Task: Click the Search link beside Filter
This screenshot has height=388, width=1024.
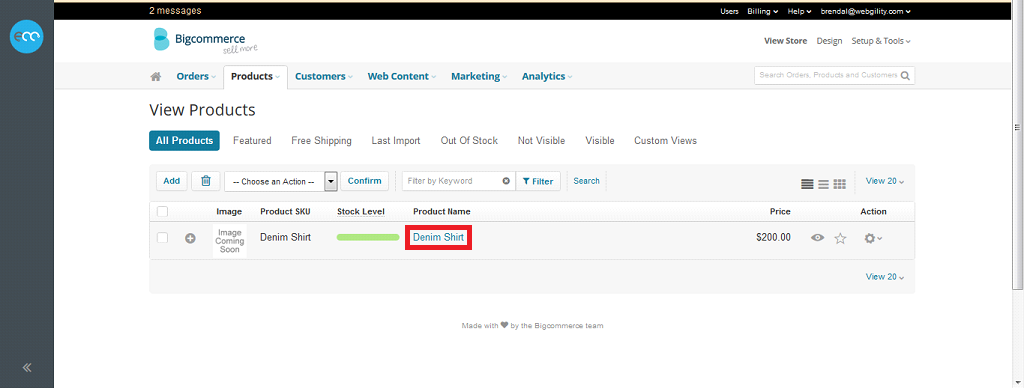Action: coord(586,181)
